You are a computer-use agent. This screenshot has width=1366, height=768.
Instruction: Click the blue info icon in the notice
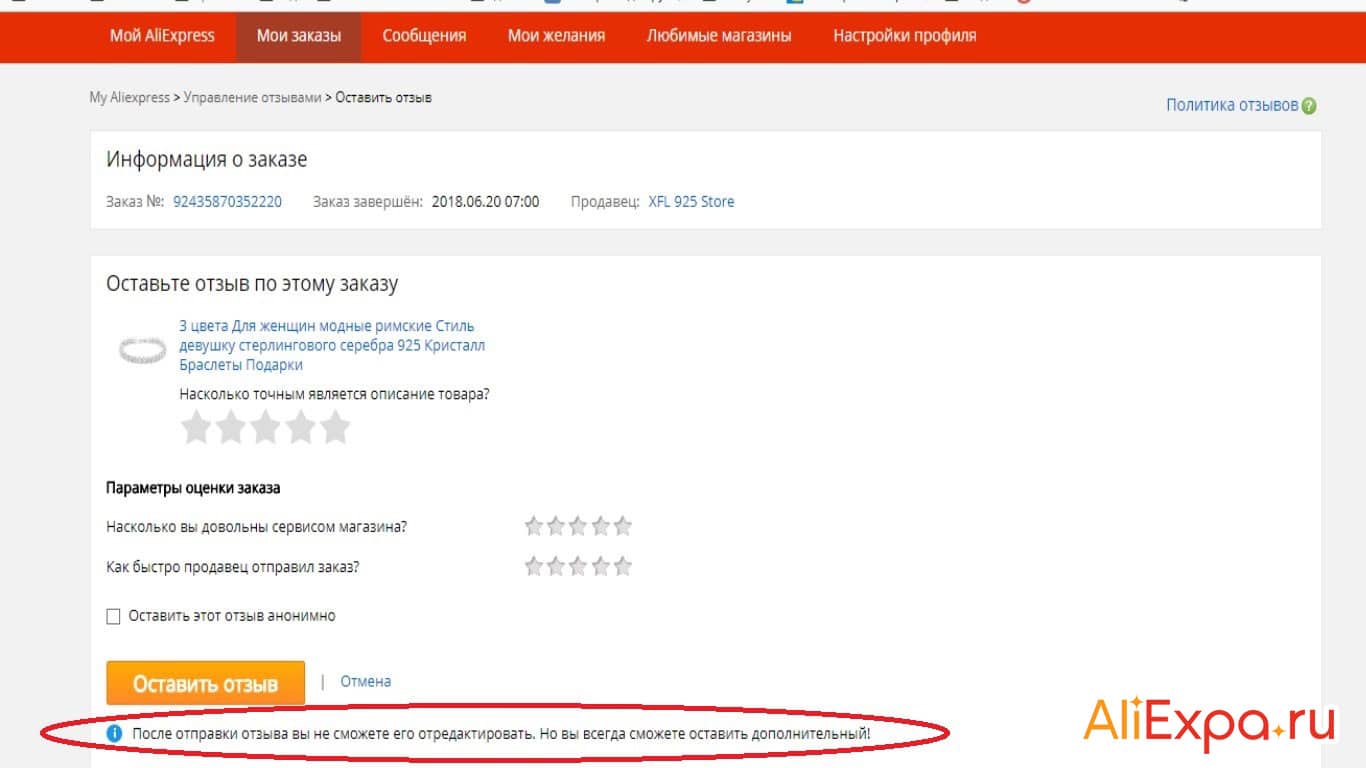click(x=114, y=734)
